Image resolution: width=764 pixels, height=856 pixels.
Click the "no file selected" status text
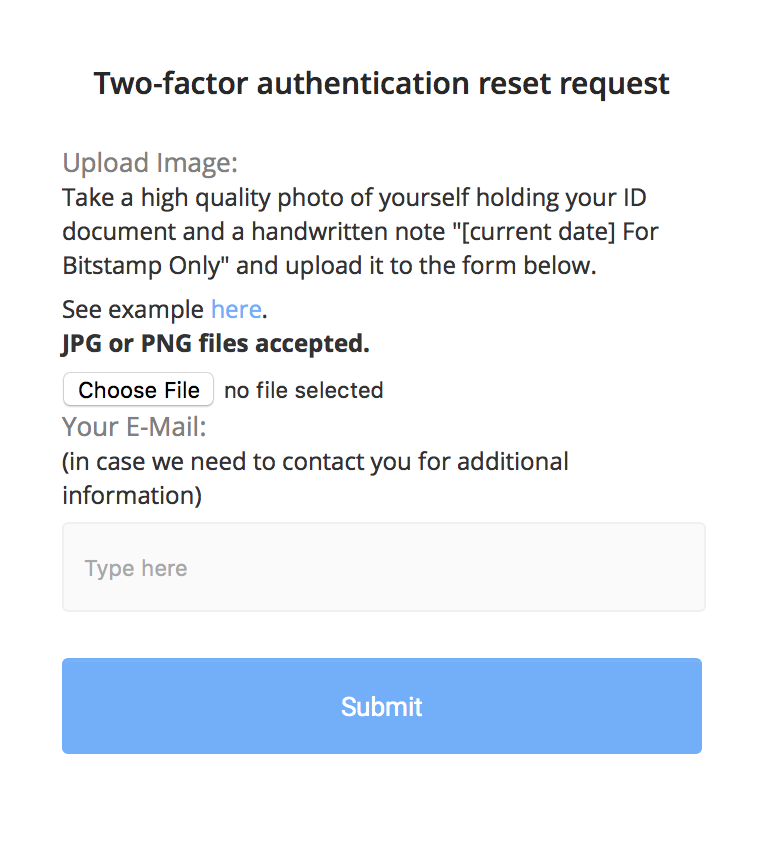(303, 390)
